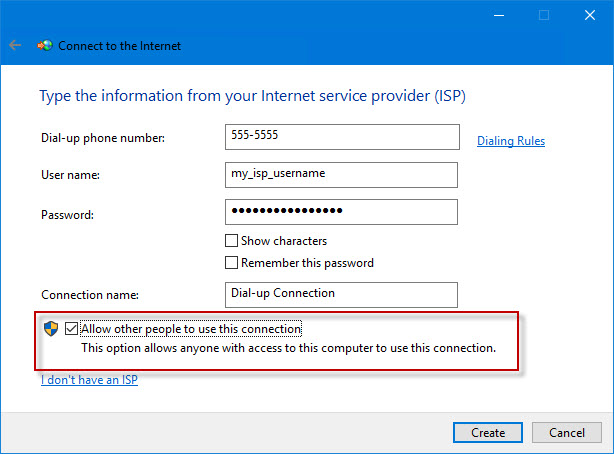The image size is (614, 454).
Task: Click inside the Password field
Action: click(342, 212)
